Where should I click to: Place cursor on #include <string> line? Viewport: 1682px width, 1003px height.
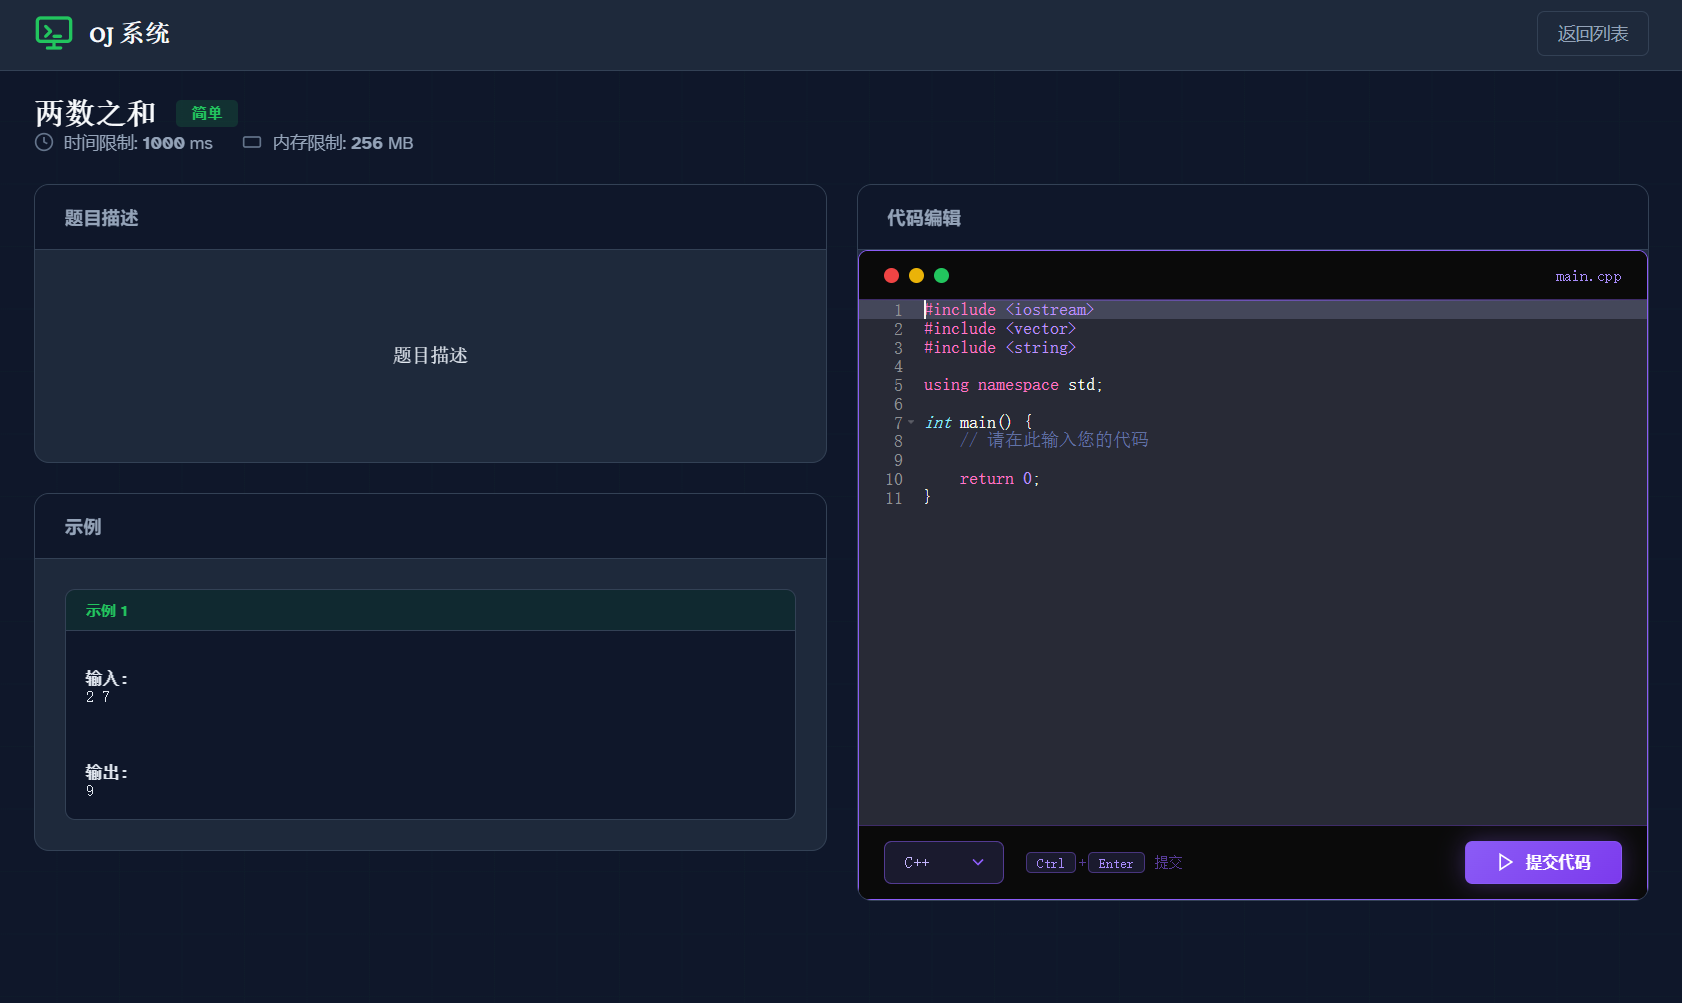(1000, 348)
